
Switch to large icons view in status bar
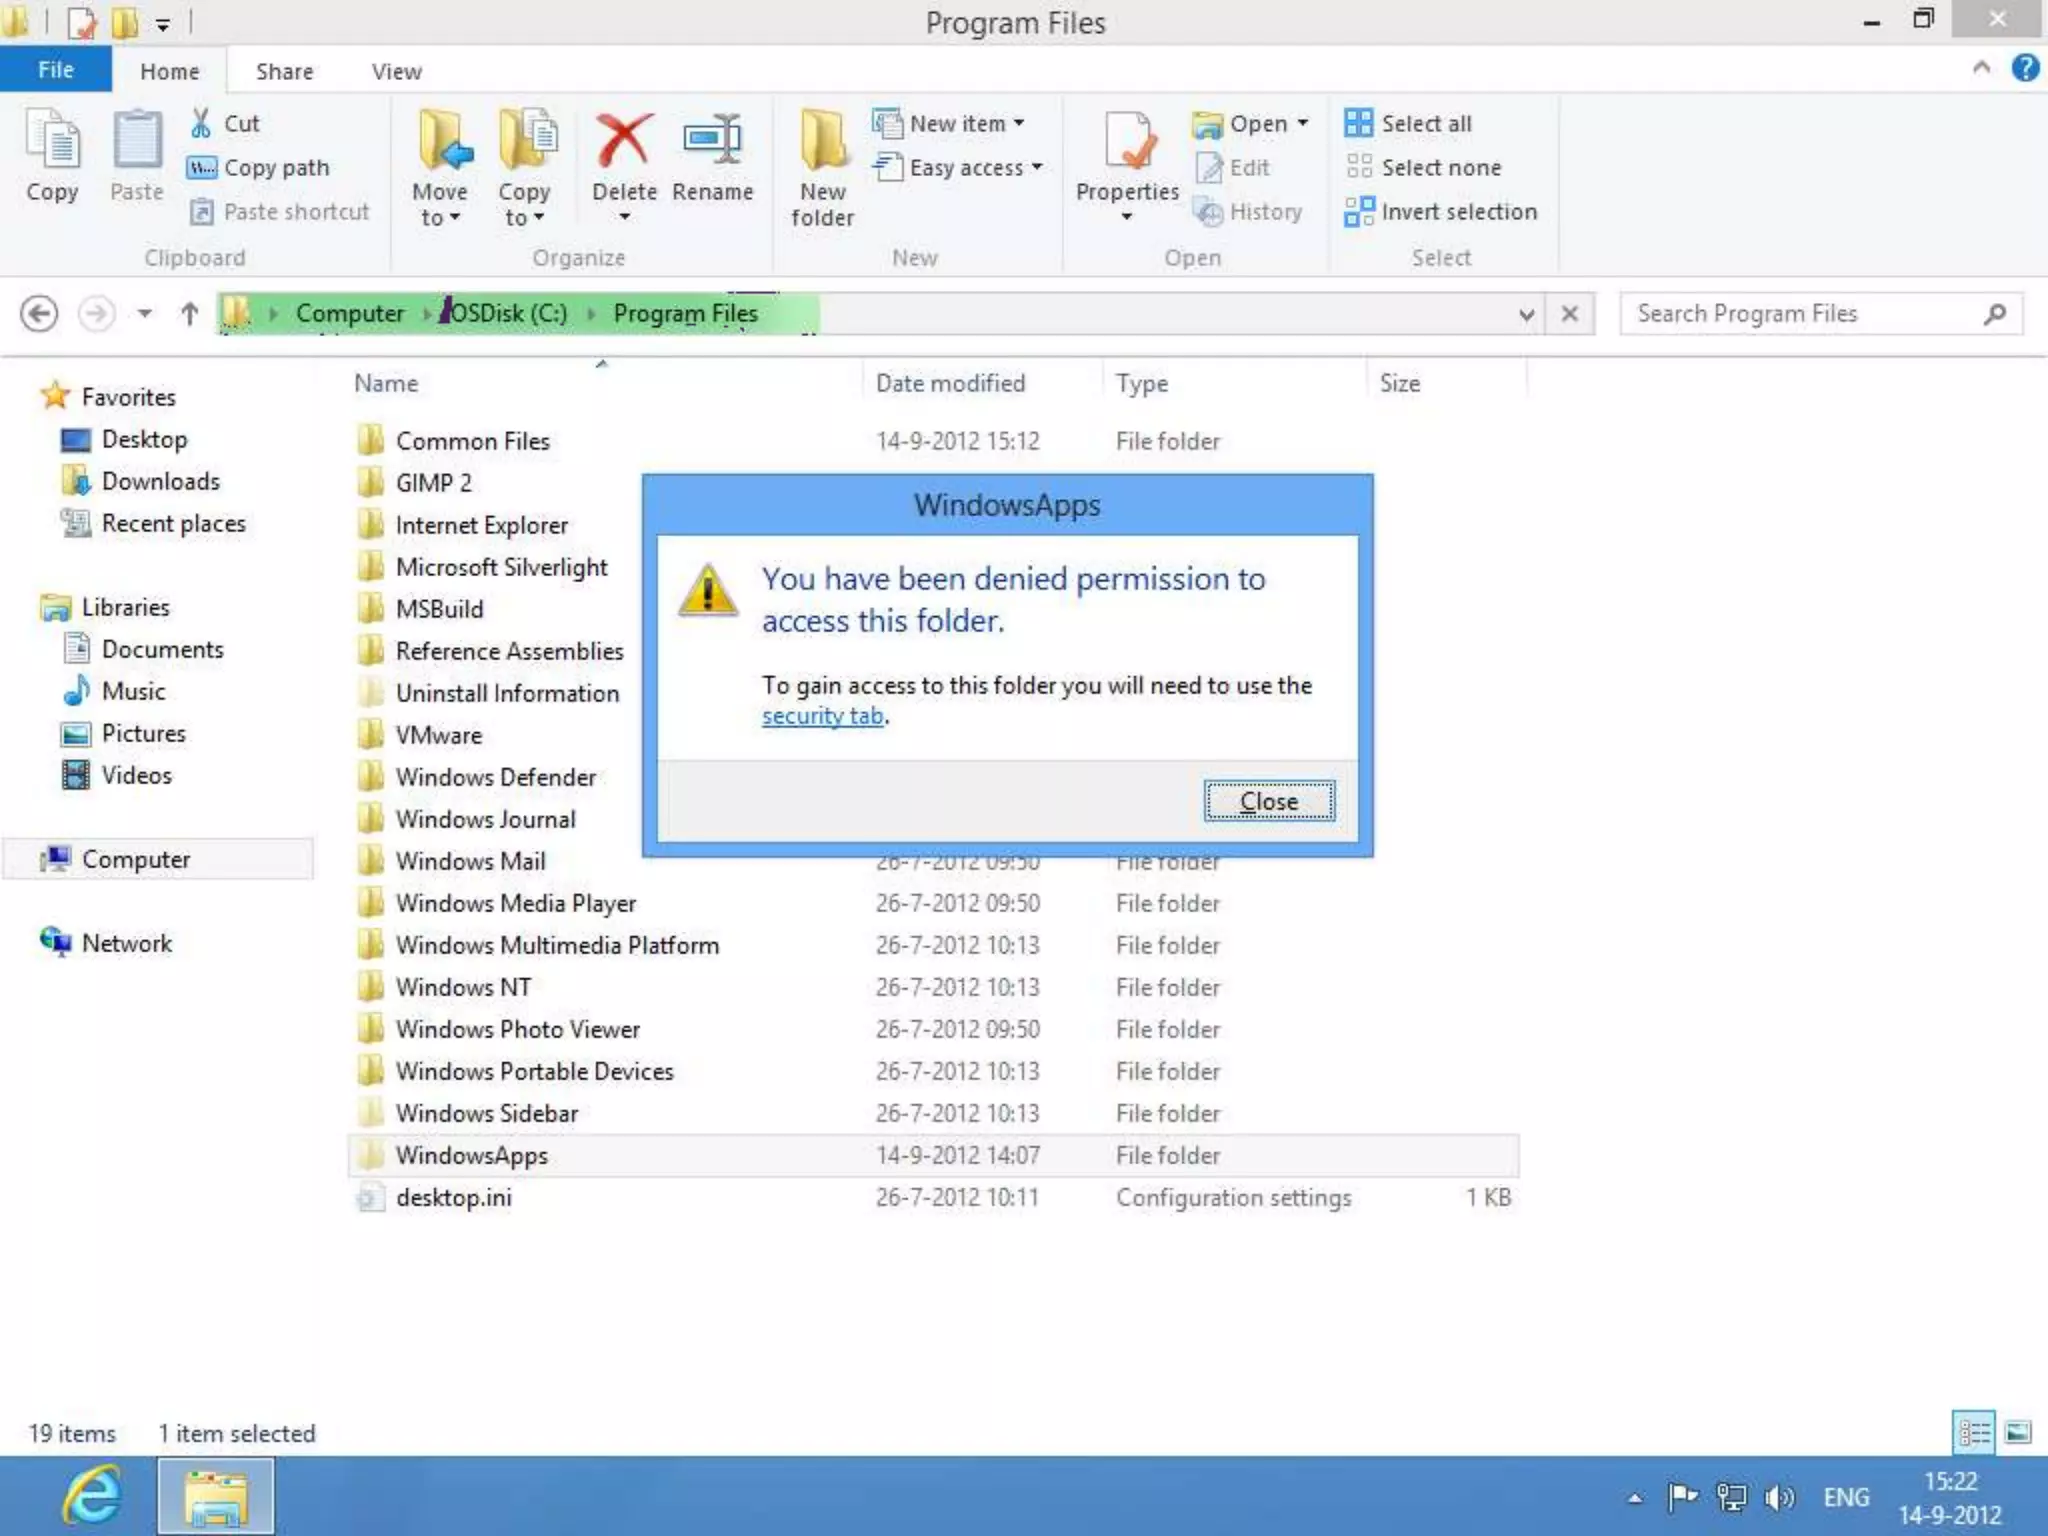click(x=2018, y=1432)
